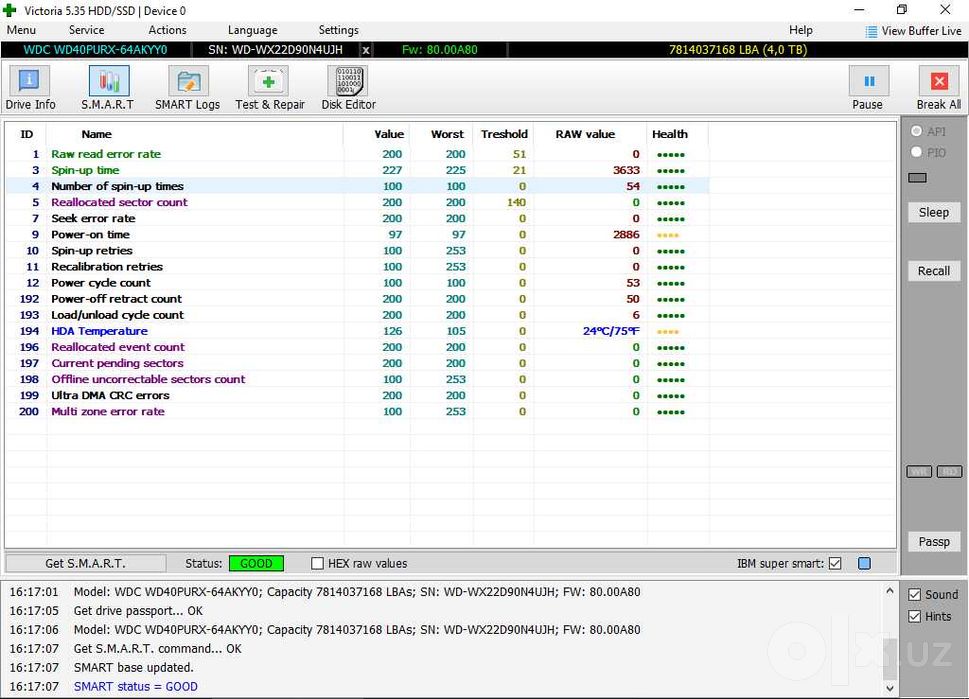
Task: Click the x next to the serial number
Action: 366,50
